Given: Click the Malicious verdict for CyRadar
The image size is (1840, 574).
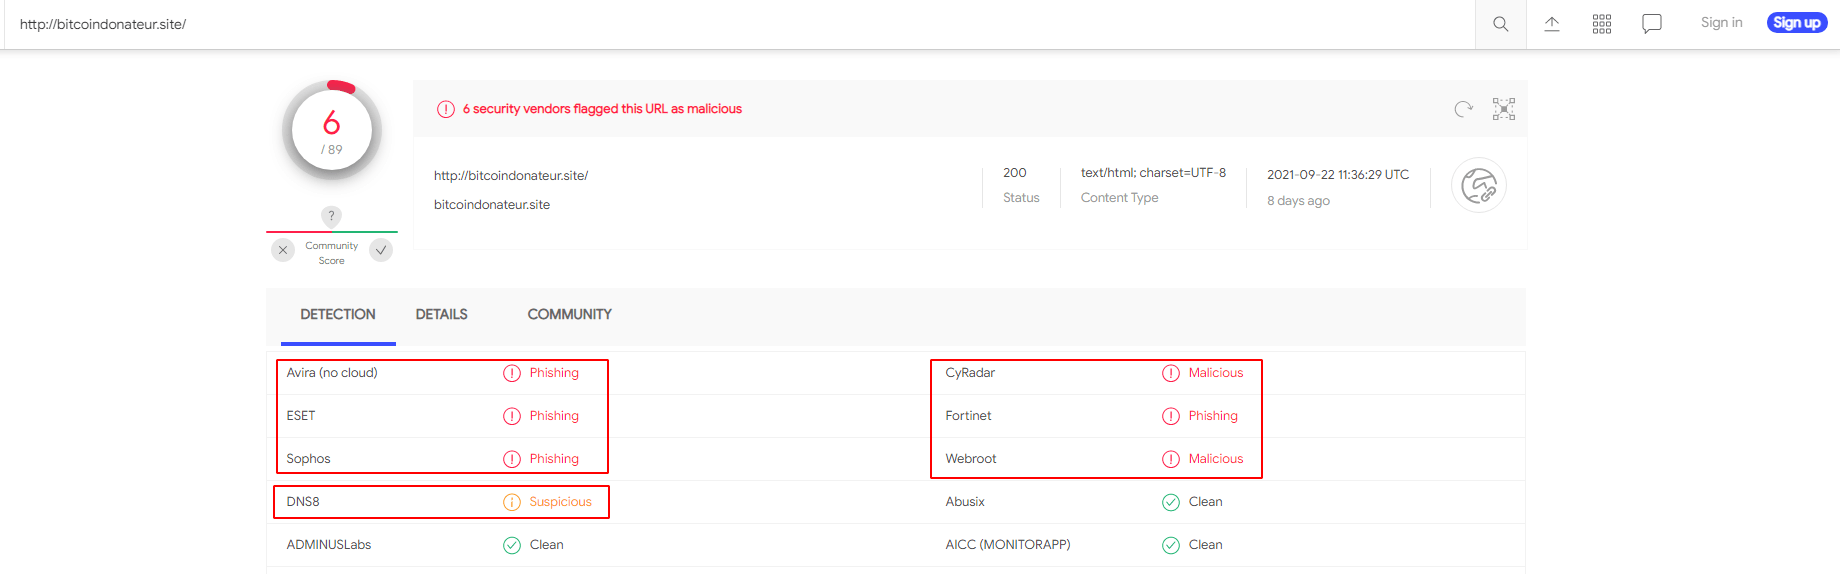Looking at the screenshot, I should [x=1216, y=373].
